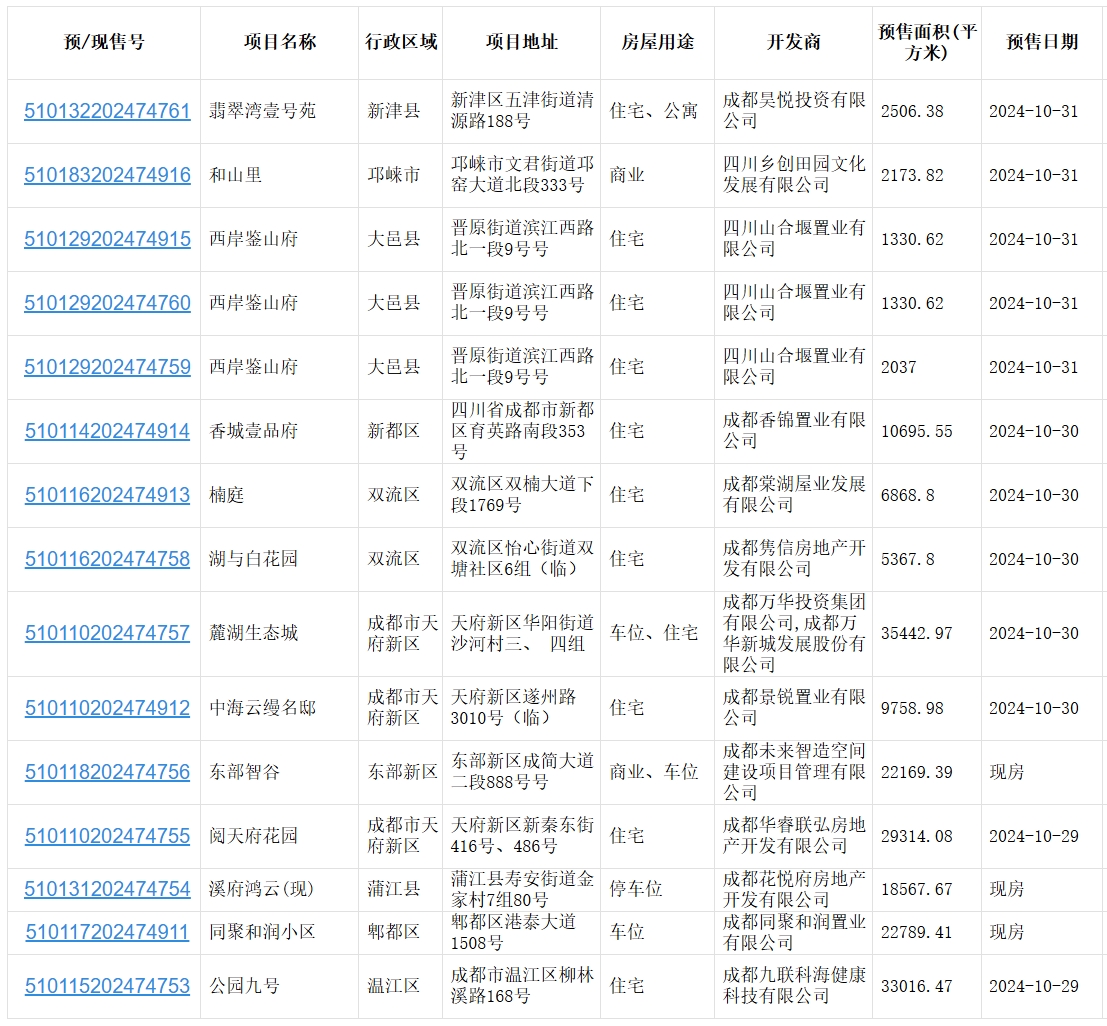Click district cell 新津县

[394, 112]
